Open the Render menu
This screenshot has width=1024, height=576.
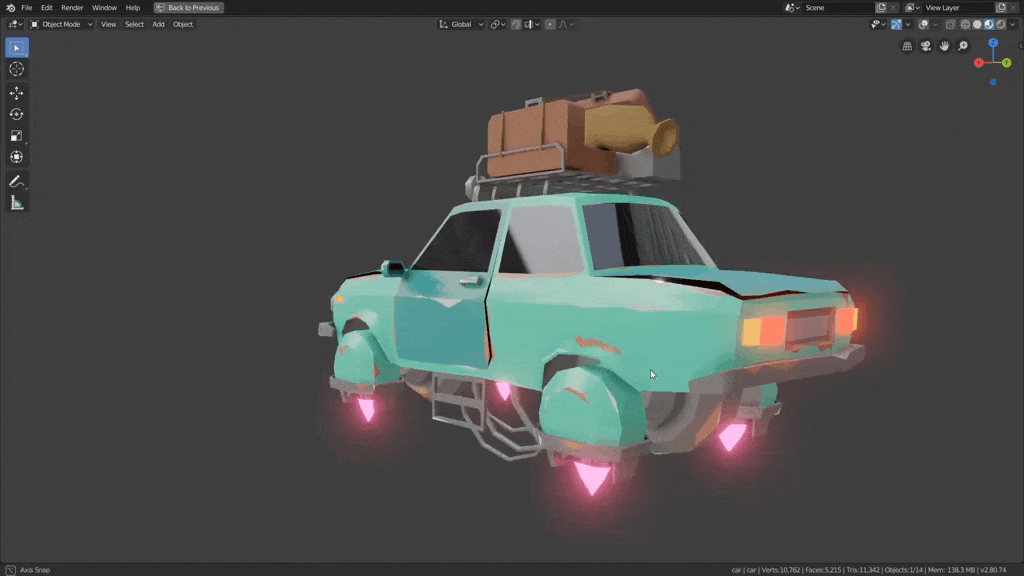tap(72, 7)
